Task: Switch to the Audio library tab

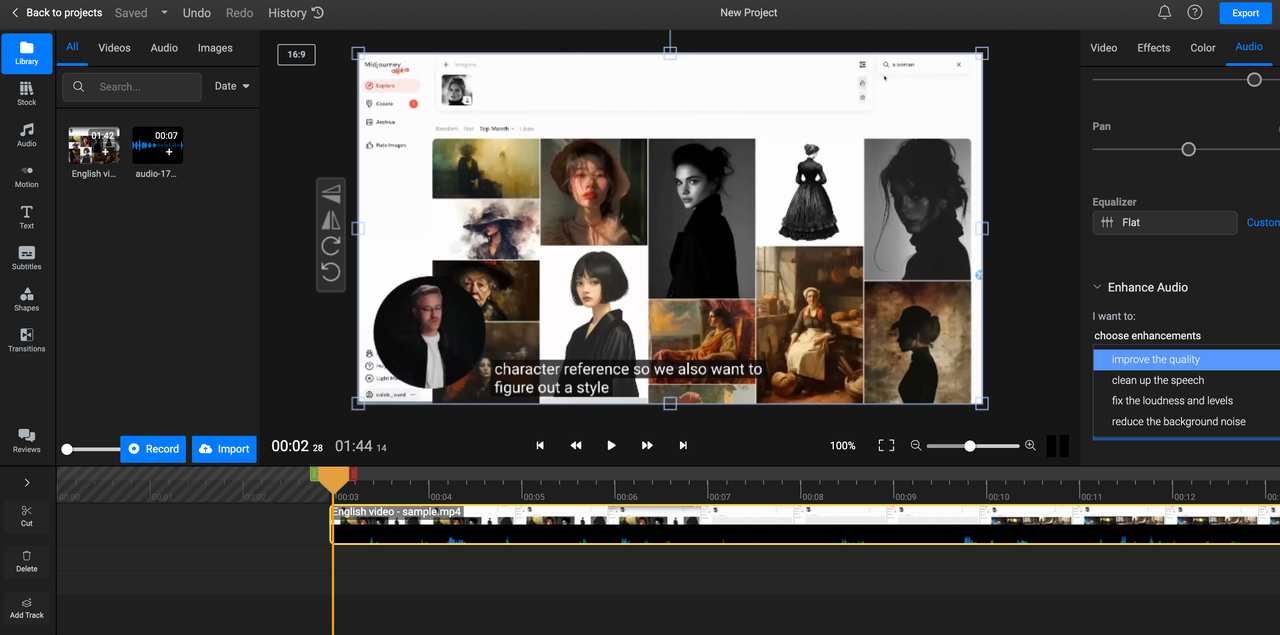Action: click(164, 48)
